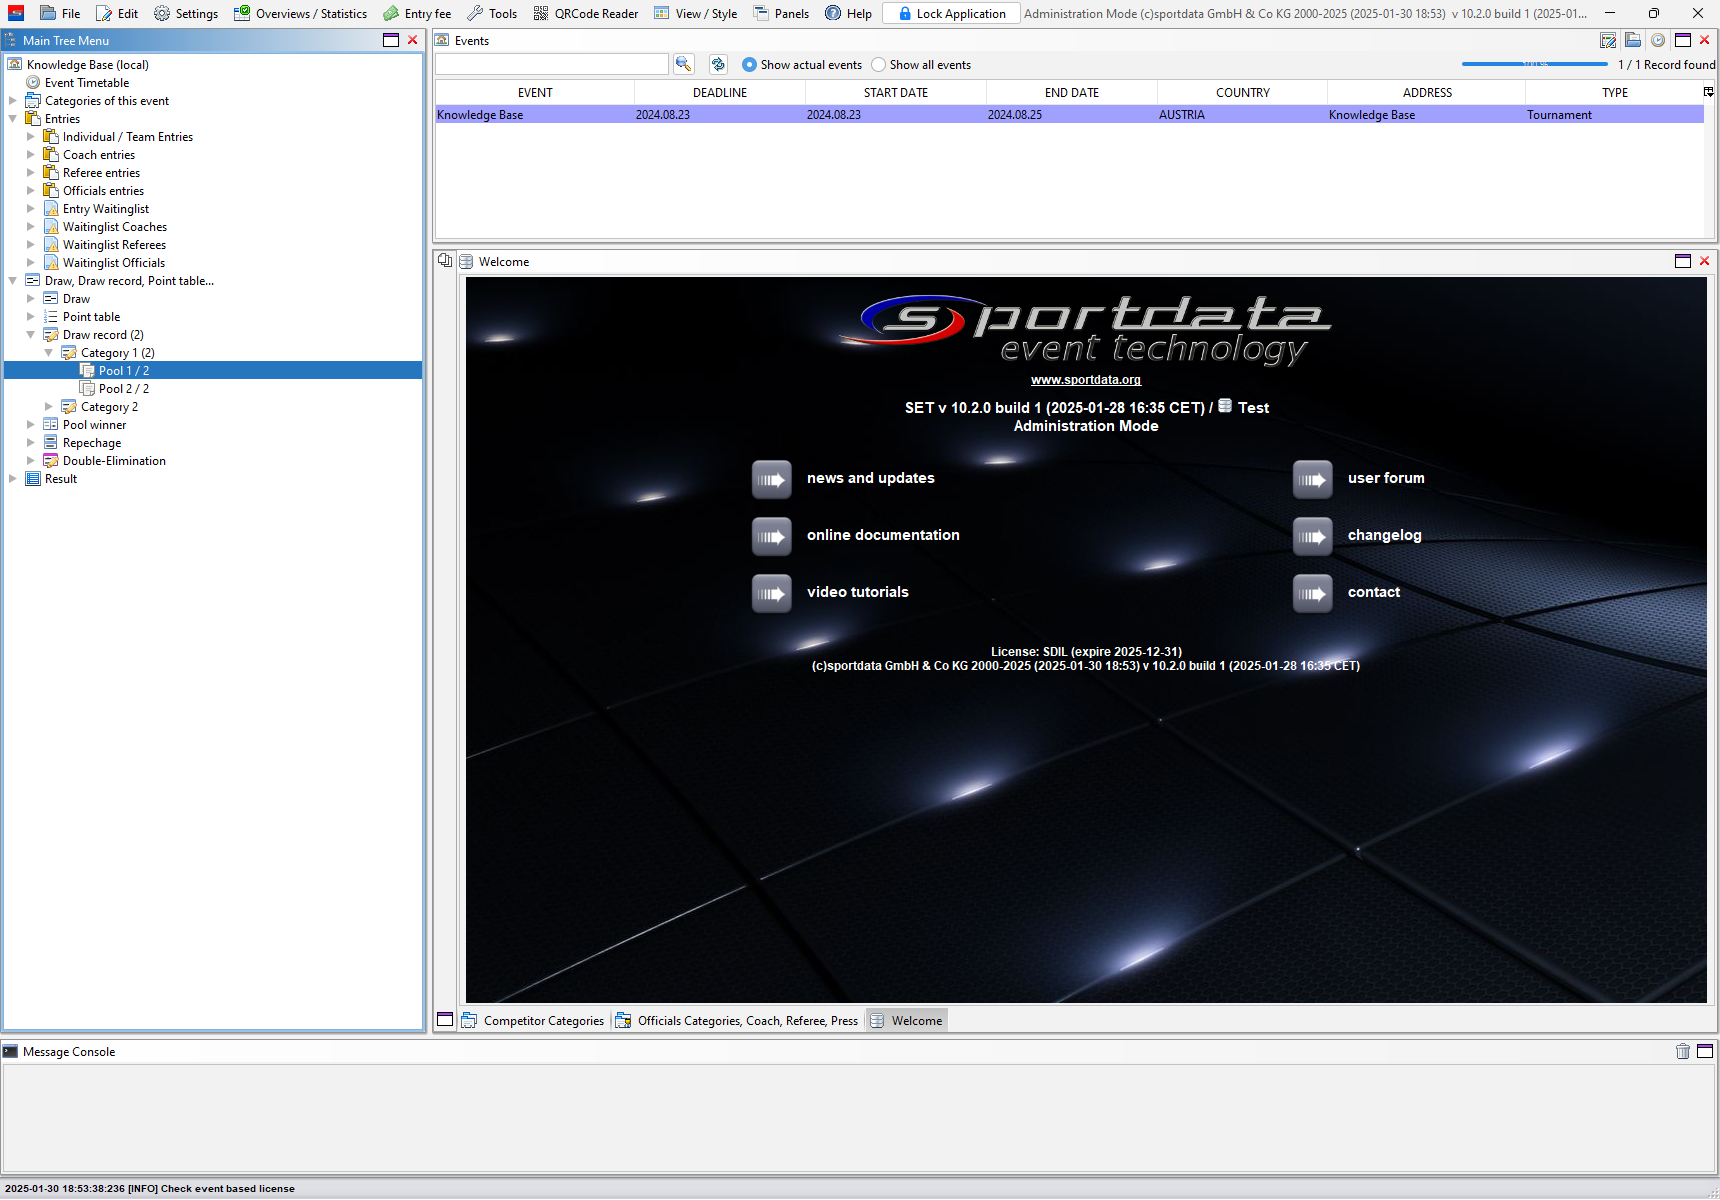Expand the Double-Elimination node
1720x1200 pixels.
[31, 461]
